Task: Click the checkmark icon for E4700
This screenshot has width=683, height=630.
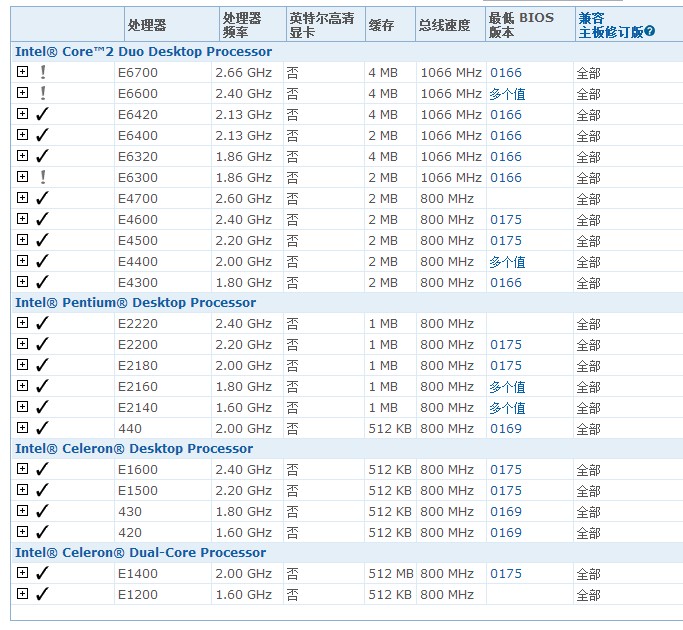Action: pyautogui.click(x=42, y=198)
